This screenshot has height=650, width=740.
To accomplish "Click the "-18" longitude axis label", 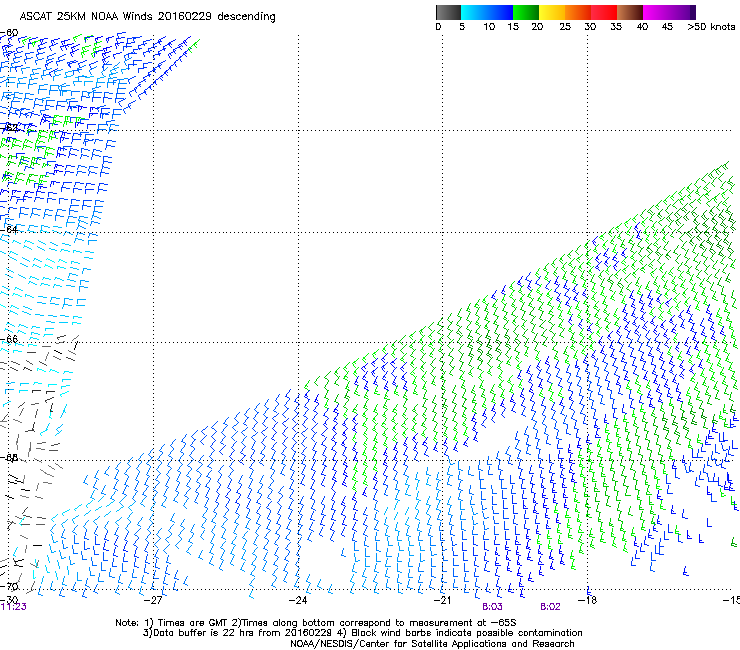I will click(x=587, y=600).
